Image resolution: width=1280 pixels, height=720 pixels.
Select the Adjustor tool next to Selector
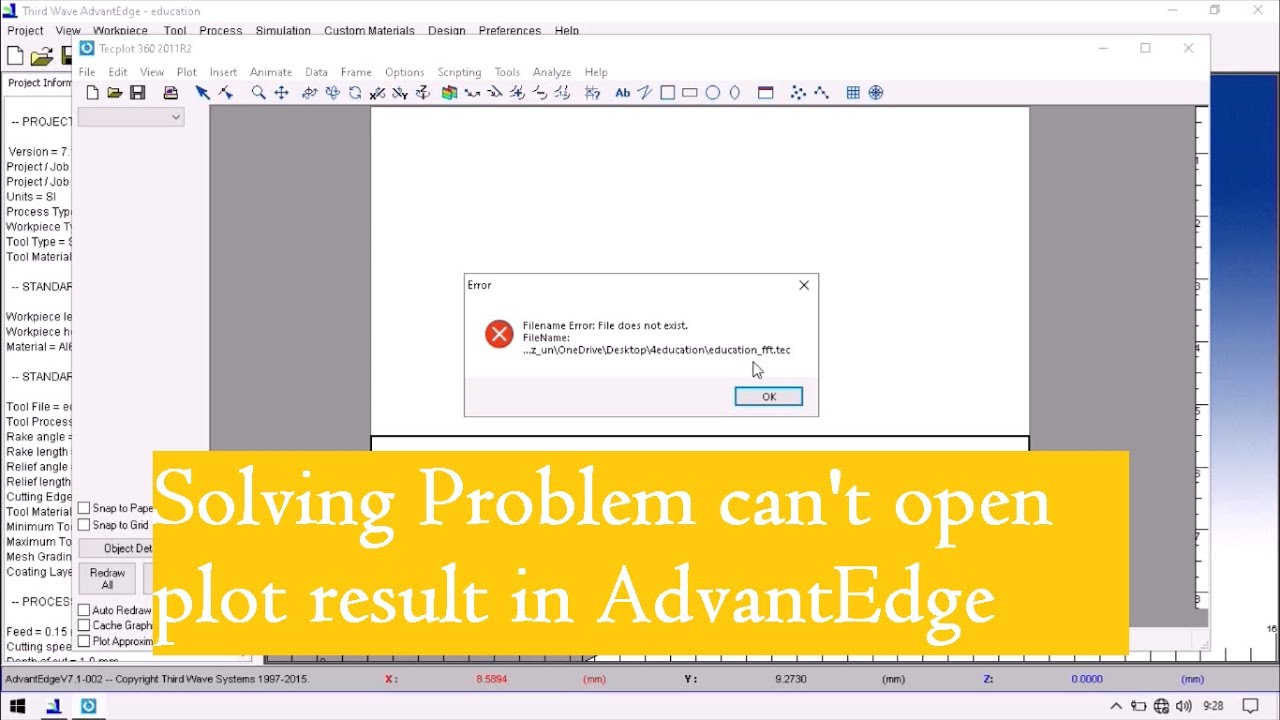[x=226, y=93]
